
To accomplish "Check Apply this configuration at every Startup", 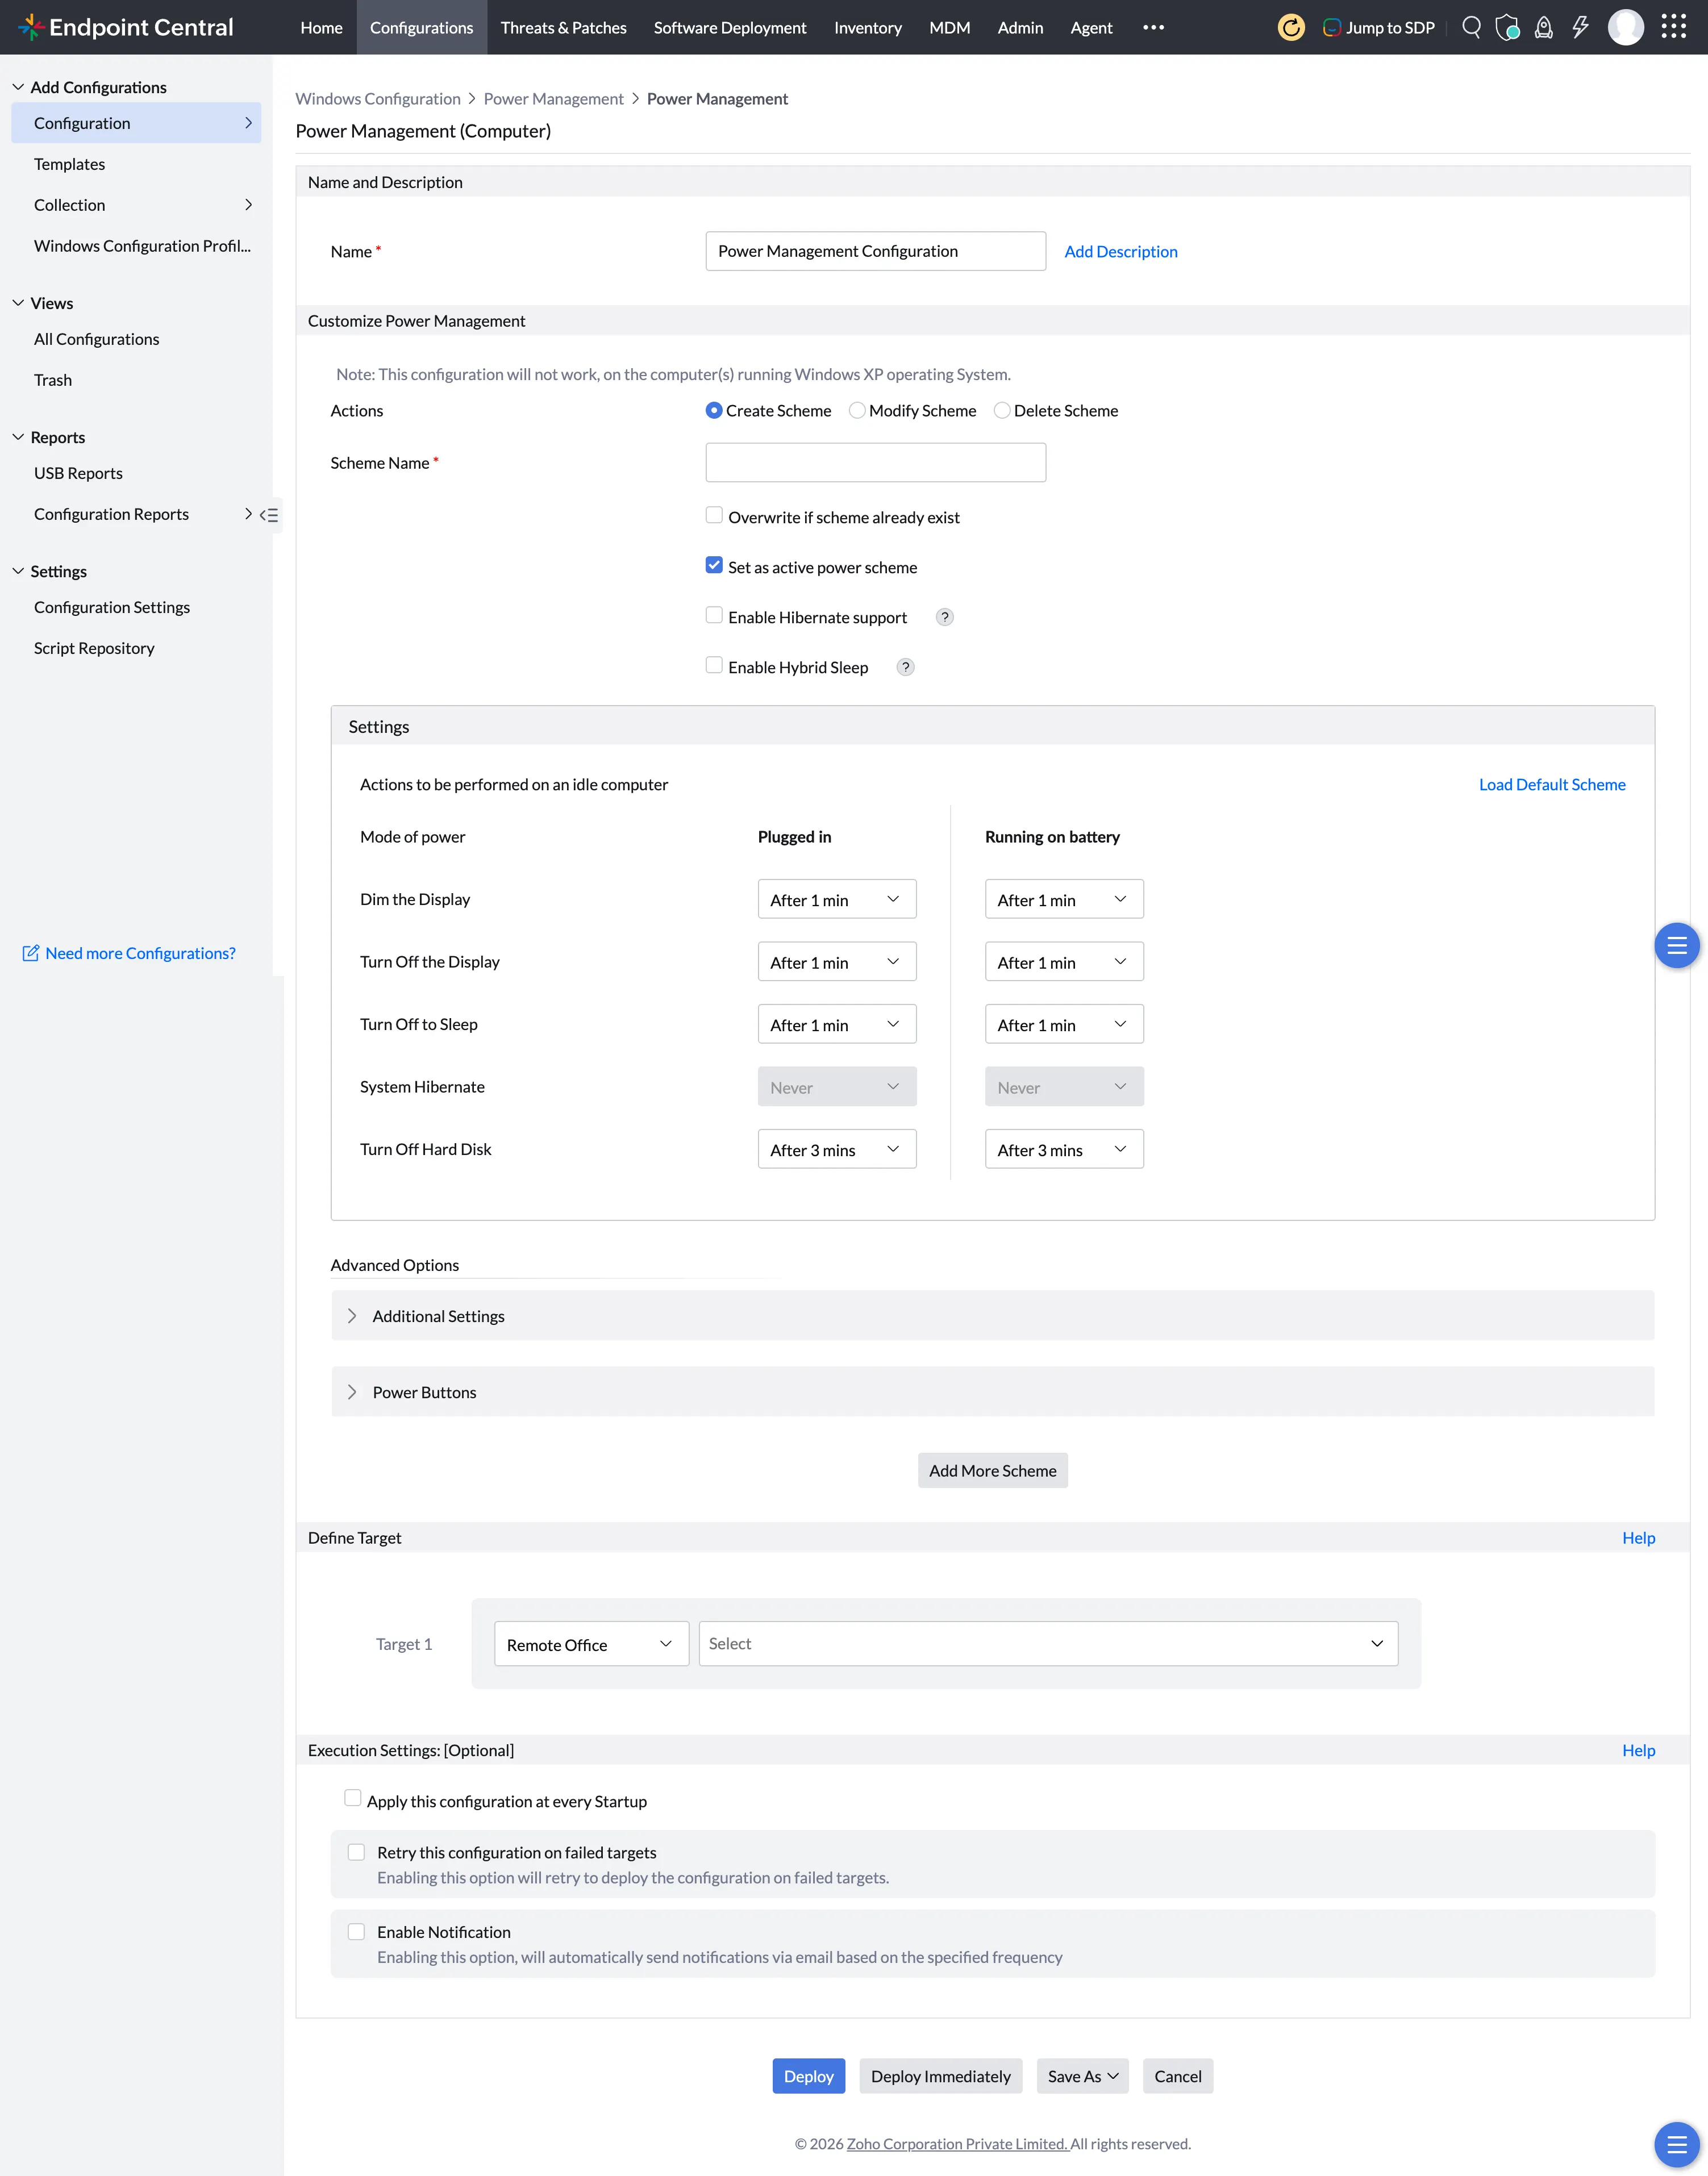I will (353, 1798).
